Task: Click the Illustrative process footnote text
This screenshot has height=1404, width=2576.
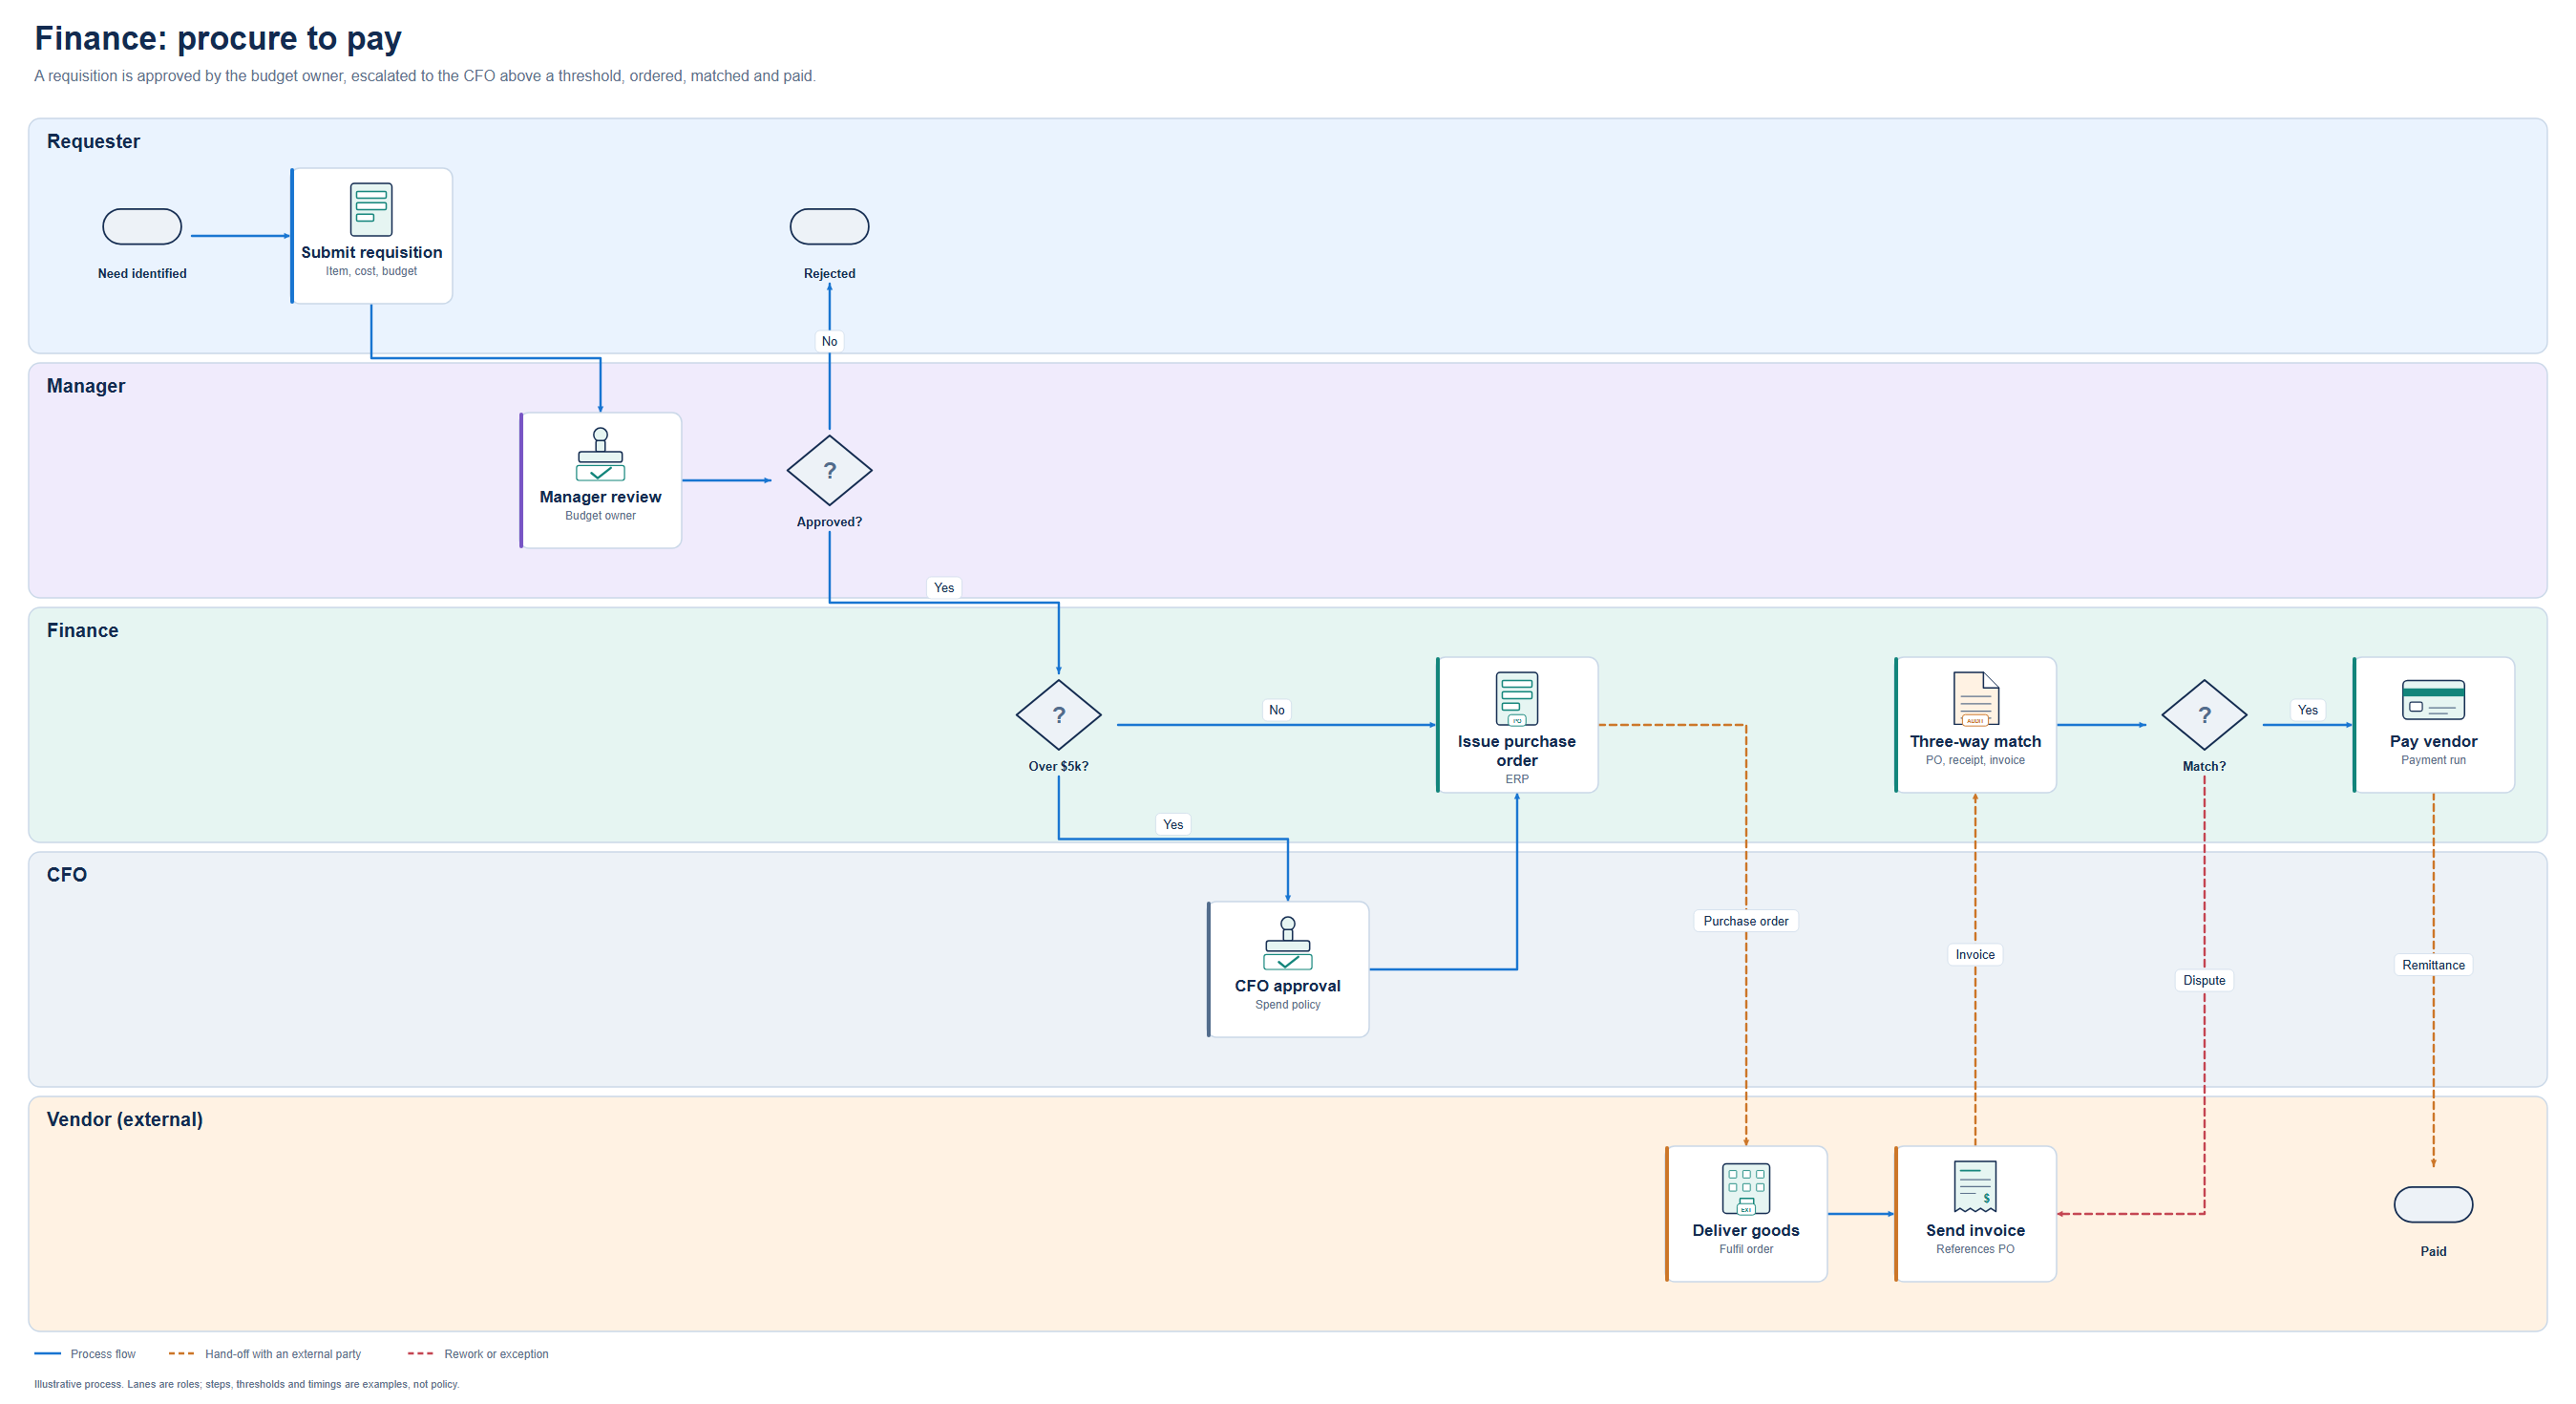Action: tap(246, 1385)
